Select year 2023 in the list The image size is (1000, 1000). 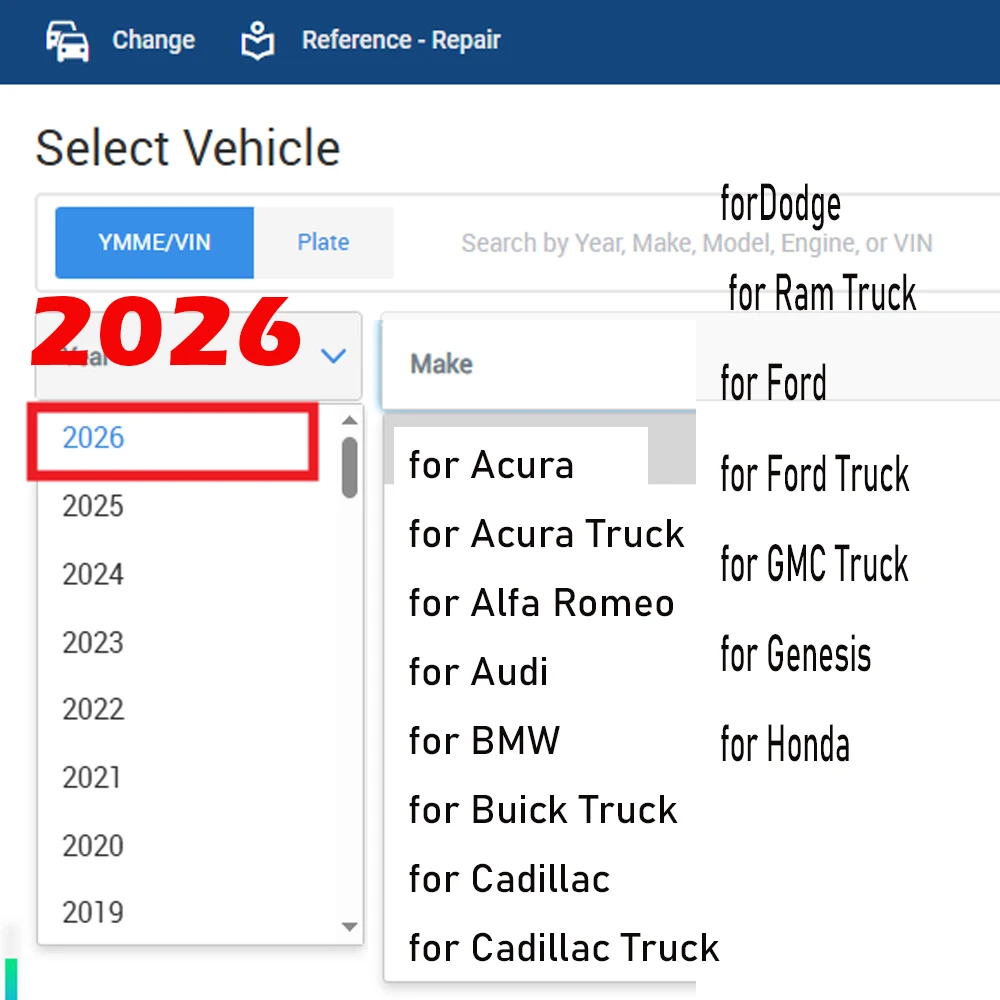click(x=93, y=642)
